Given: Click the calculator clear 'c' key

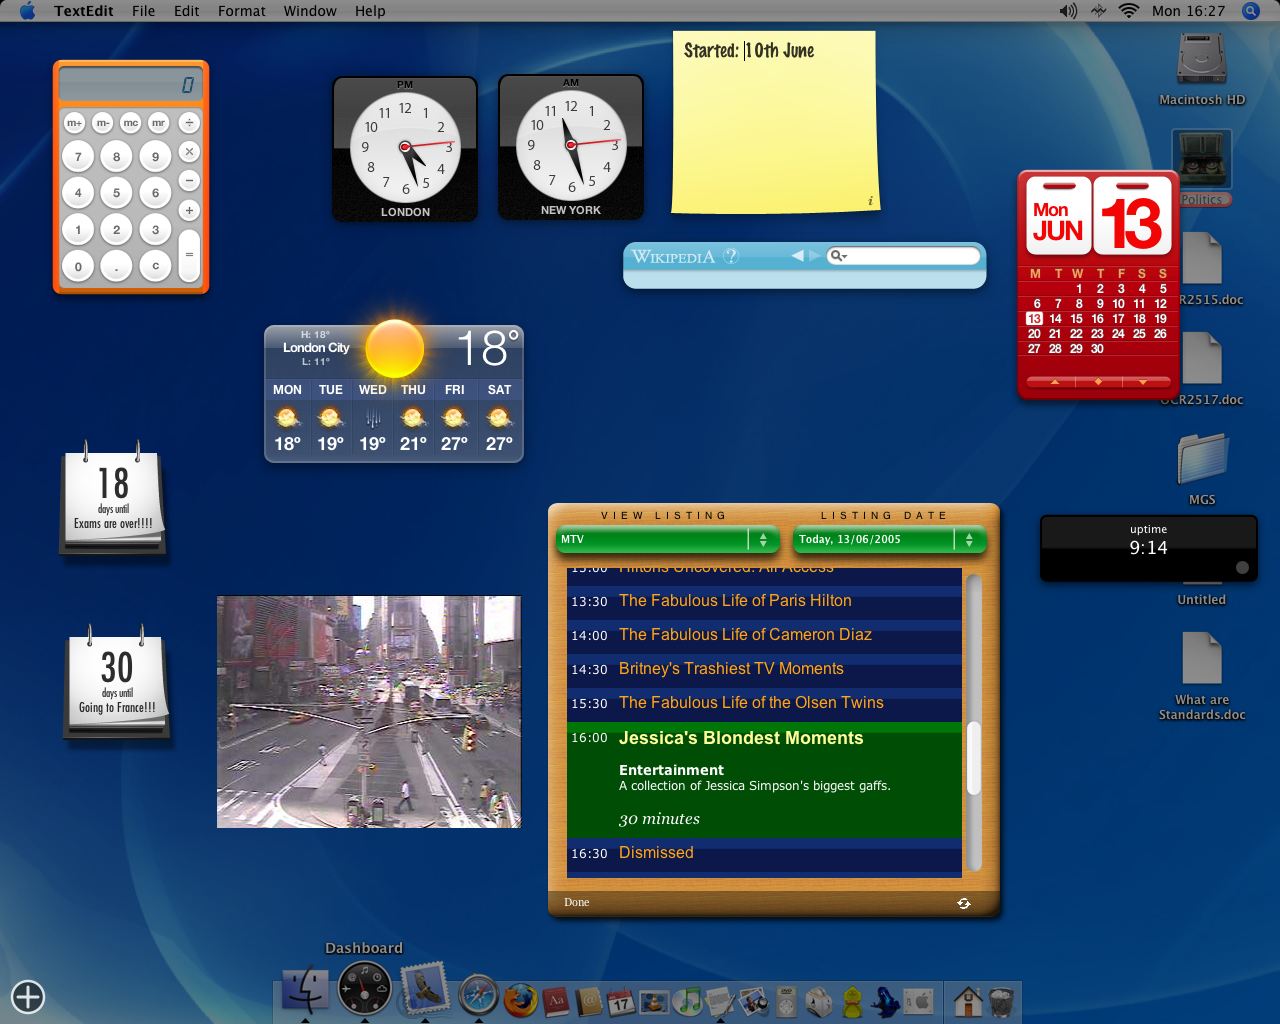Looking at the screenshot, I should (155, 266).
